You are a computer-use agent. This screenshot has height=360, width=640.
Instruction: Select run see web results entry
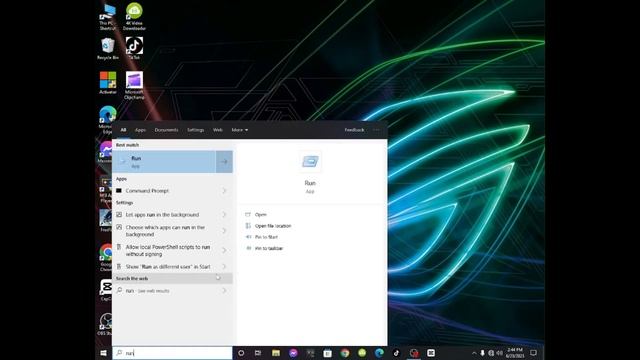(x=165, y=291)
